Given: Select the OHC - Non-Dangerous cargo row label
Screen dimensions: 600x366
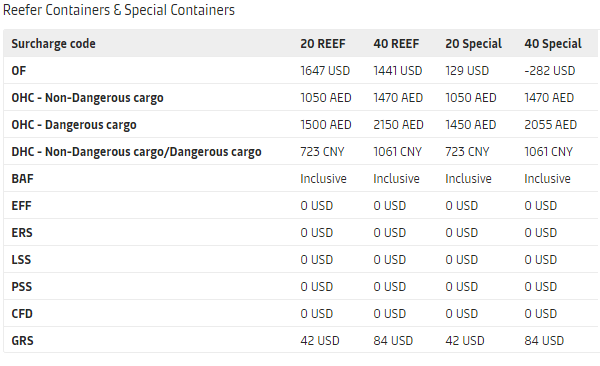Looking at the screenshot, I should pos(87,98).
